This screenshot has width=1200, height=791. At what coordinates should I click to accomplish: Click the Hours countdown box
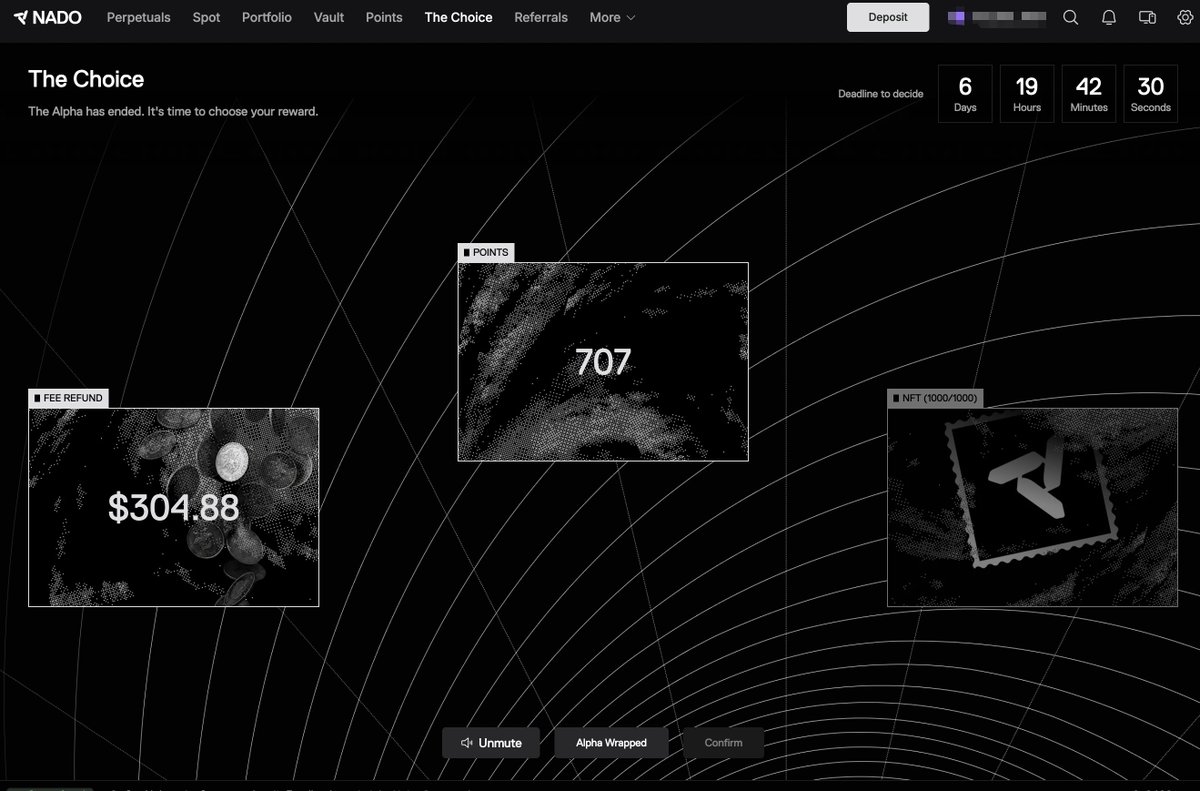[x=1027, y=94]
